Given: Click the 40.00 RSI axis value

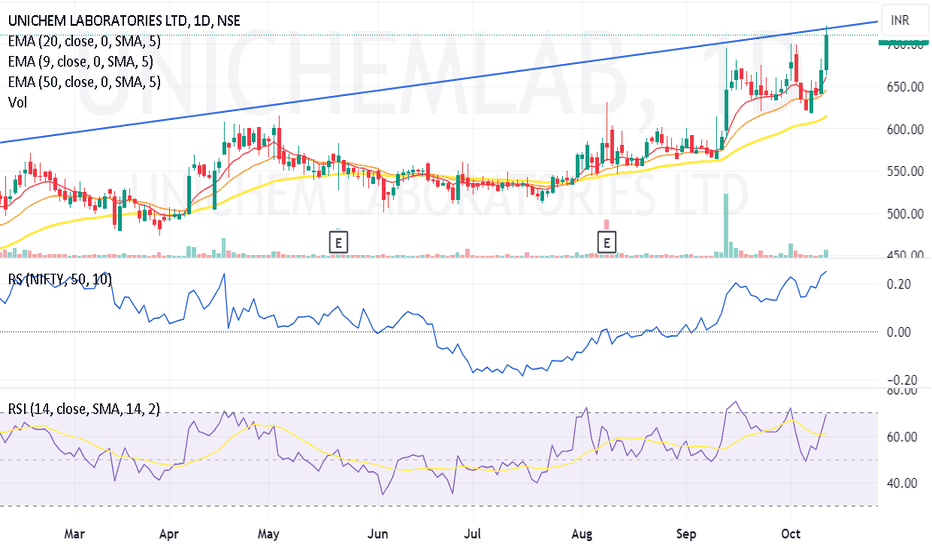Looking at the screenshot, I should (902, 483).
